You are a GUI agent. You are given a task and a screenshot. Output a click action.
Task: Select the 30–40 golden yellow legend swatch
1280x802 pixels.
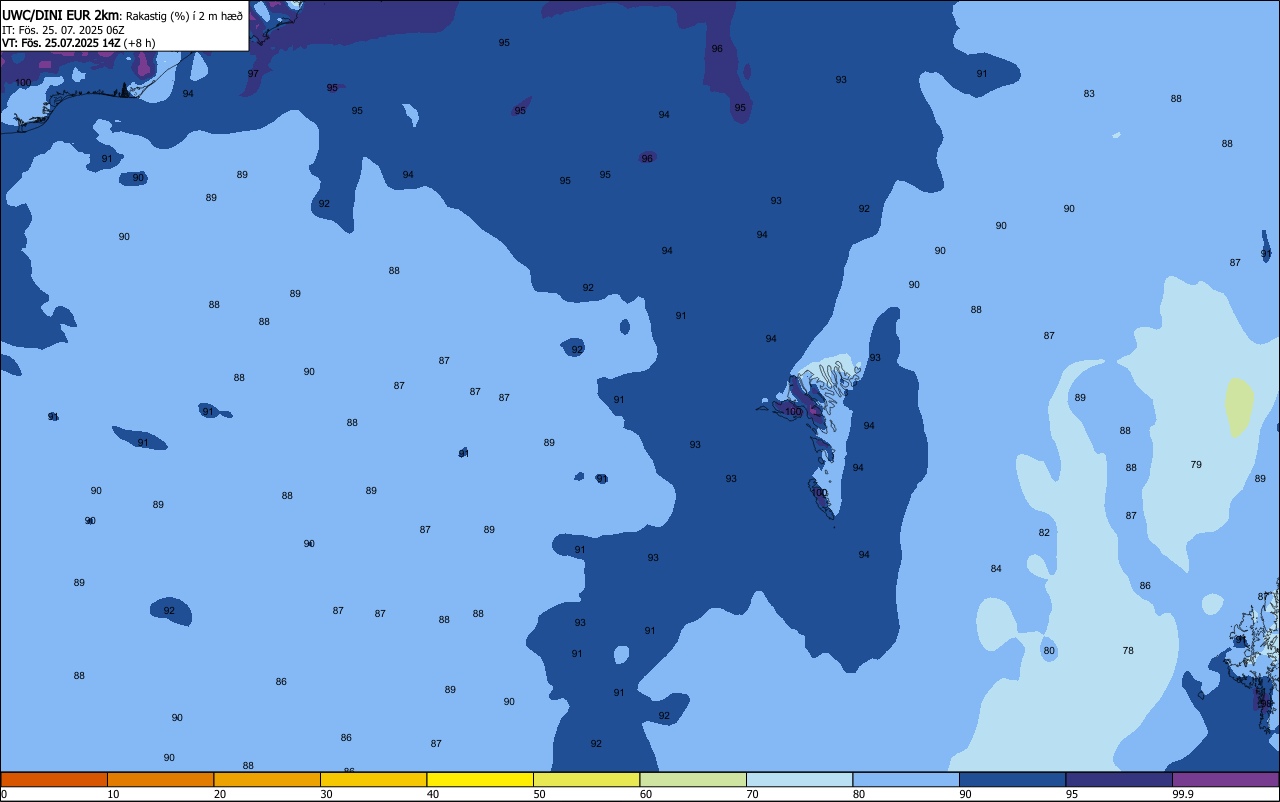373,779
